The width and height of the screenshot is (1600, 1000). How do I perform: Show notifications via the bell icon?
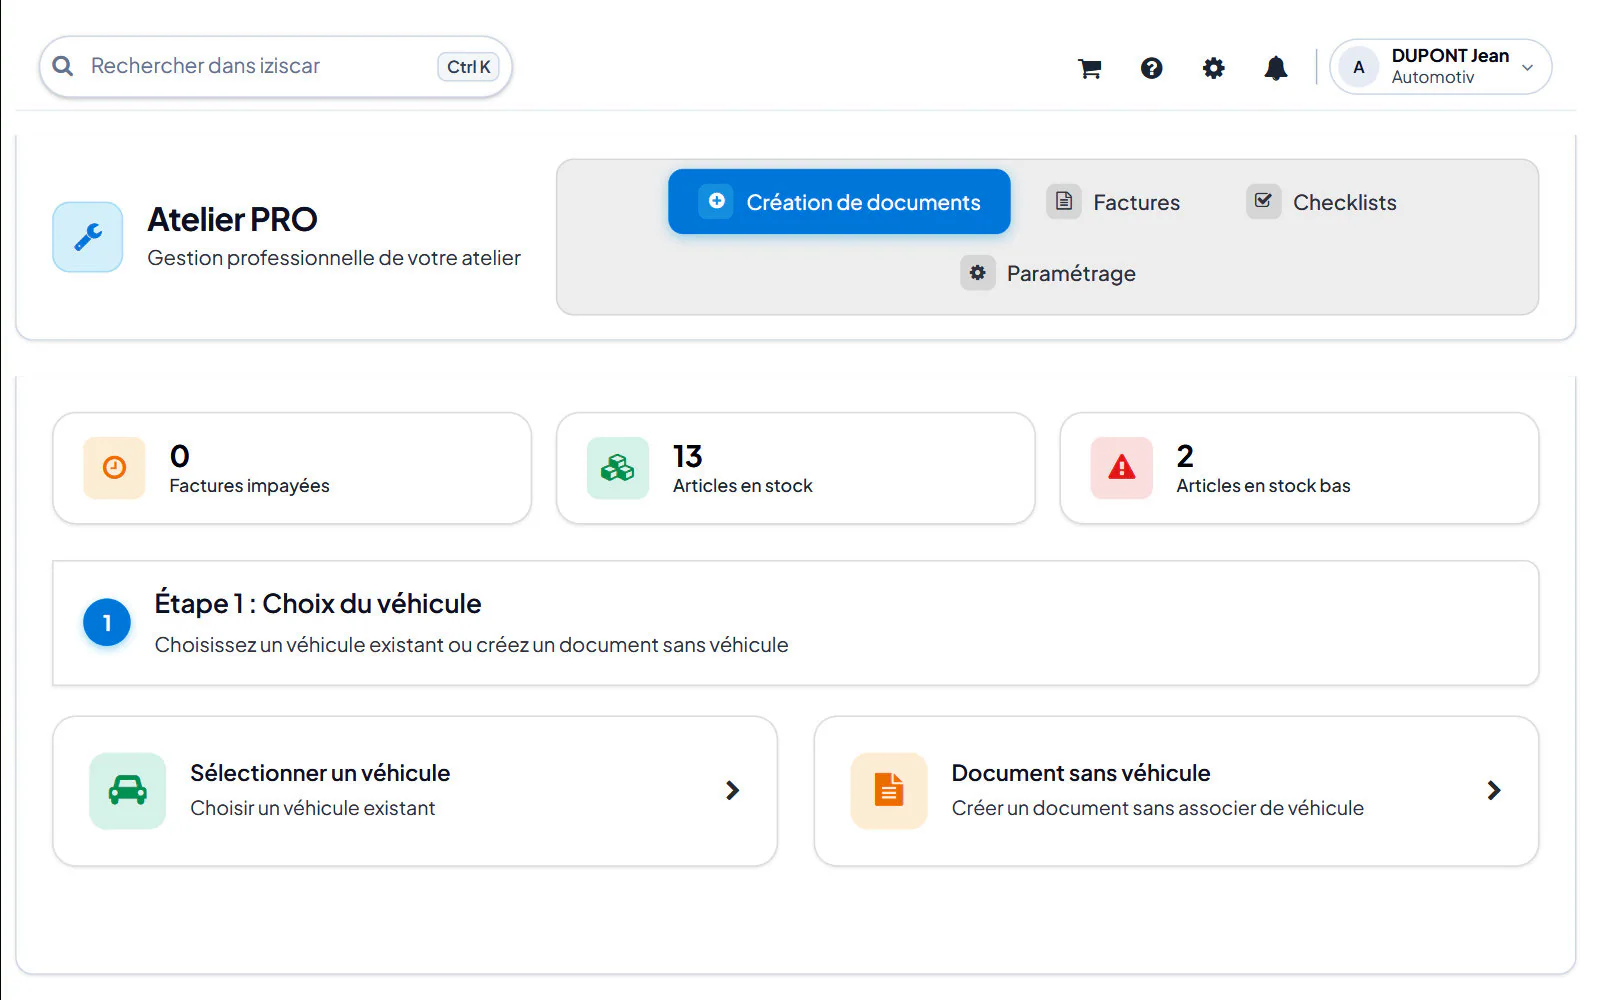[x=1275, y=68]
